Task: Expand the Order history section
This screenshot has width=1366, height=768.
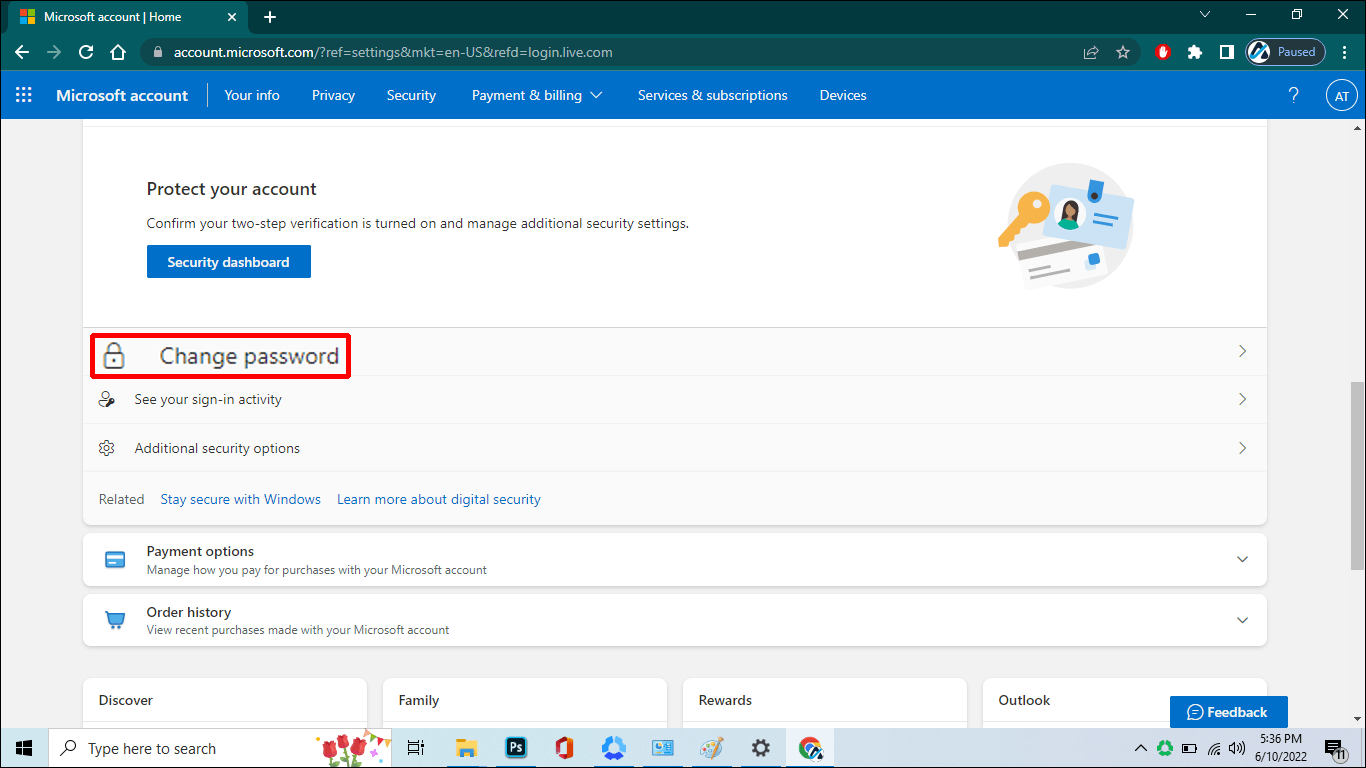Action: 1242,620
